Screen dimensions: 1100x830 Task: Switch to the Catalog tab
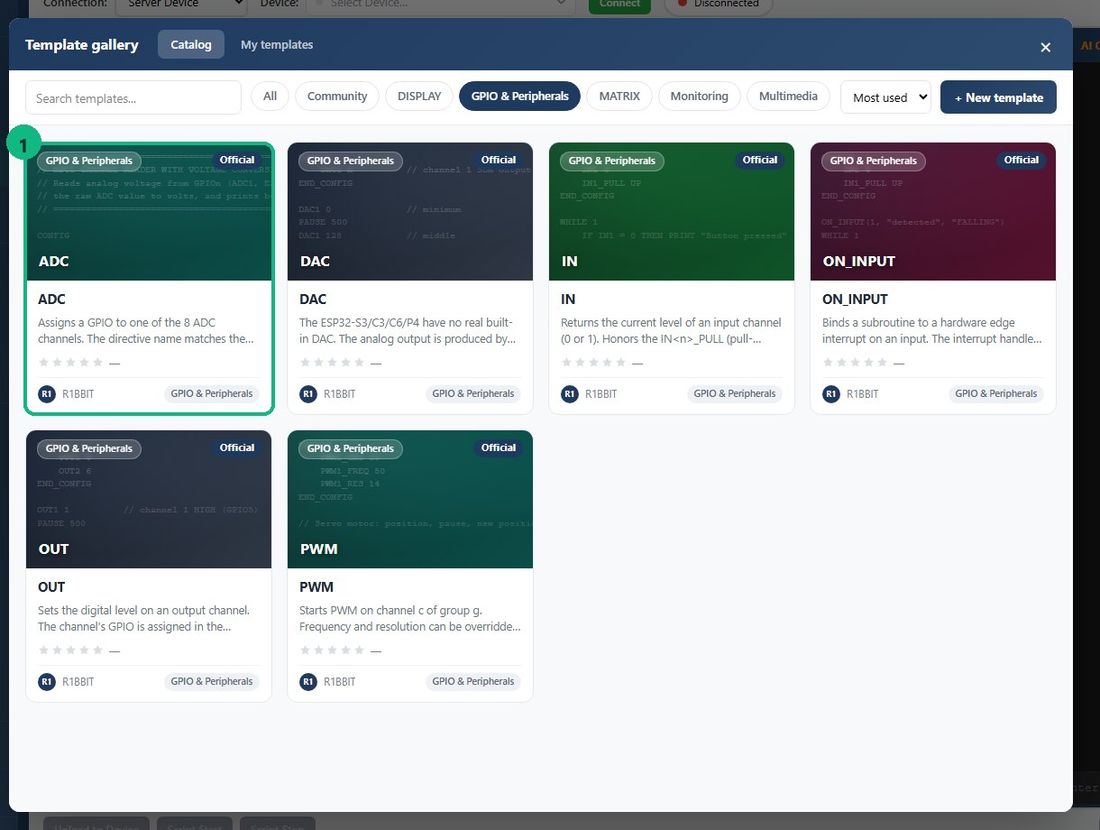tap(191, 44)
